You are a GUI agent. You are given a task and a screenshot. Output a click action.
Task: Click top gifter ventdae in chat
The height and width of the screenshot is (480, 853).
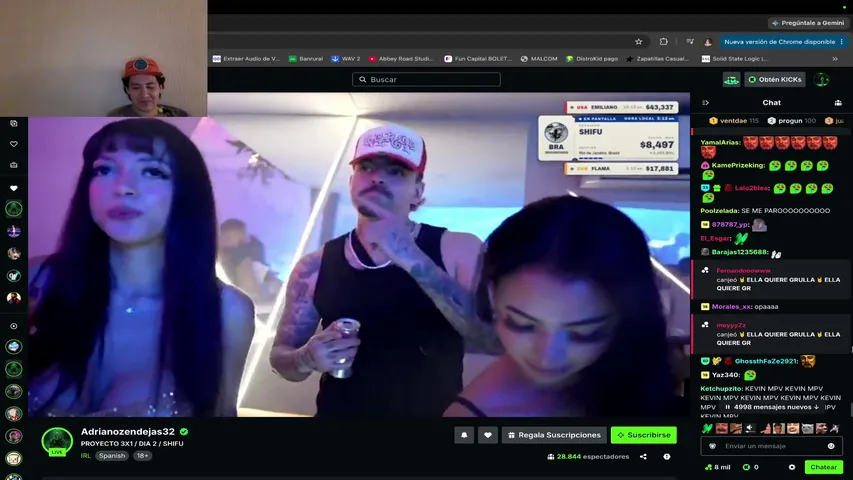tap(733, 121)
